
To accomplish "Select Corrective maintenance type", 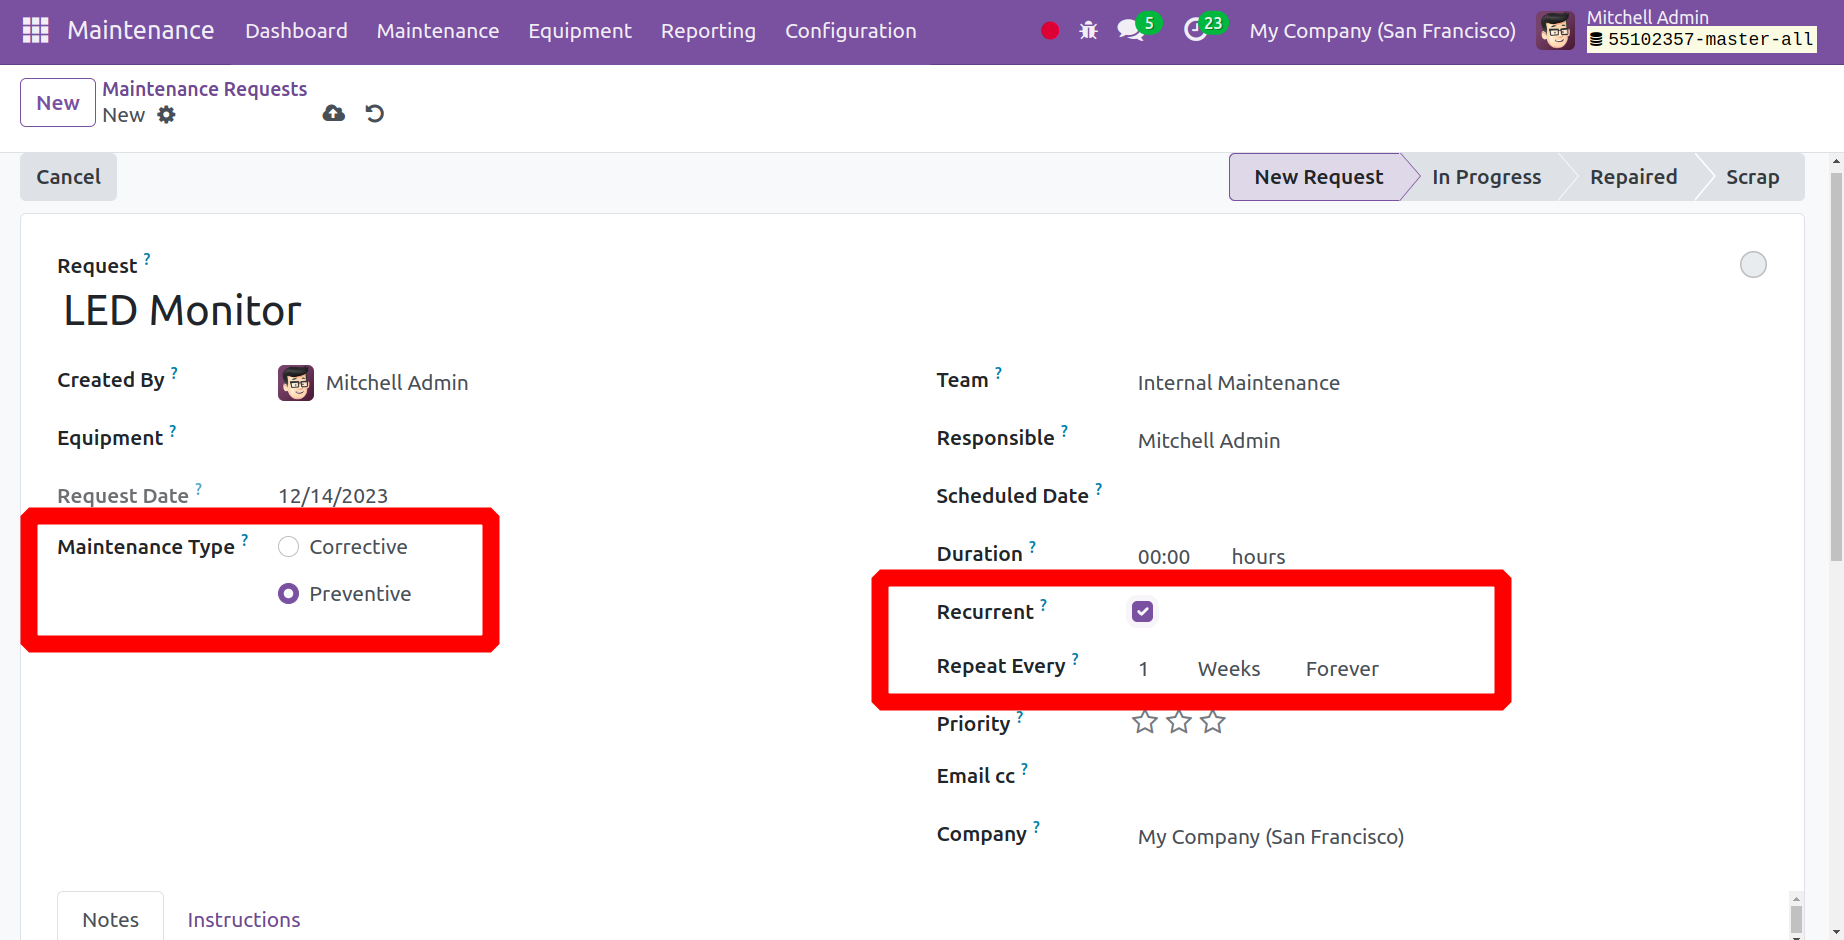I will (x=289, y=547).
